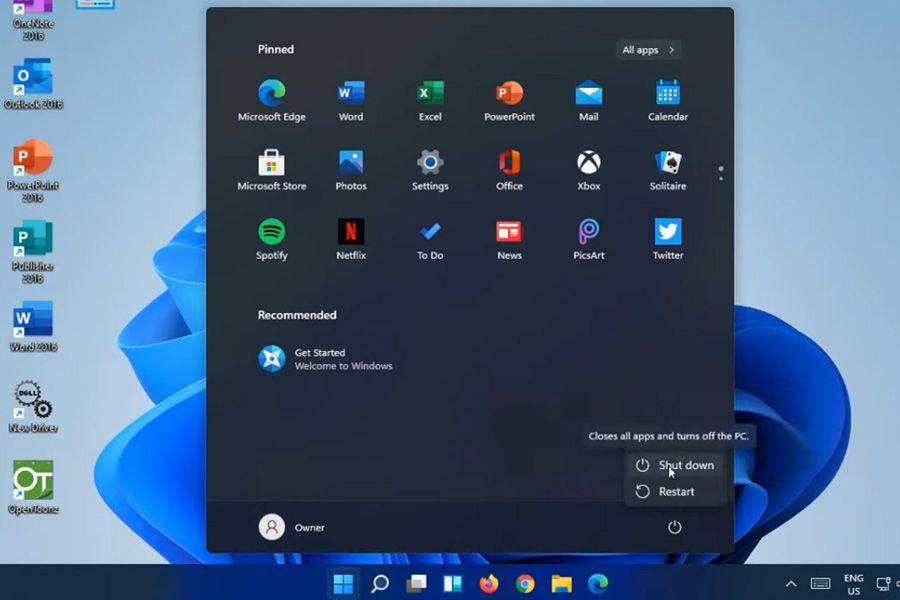
Task: Click the pinned apps page indicator dots
Action: [x=721, y=173]
